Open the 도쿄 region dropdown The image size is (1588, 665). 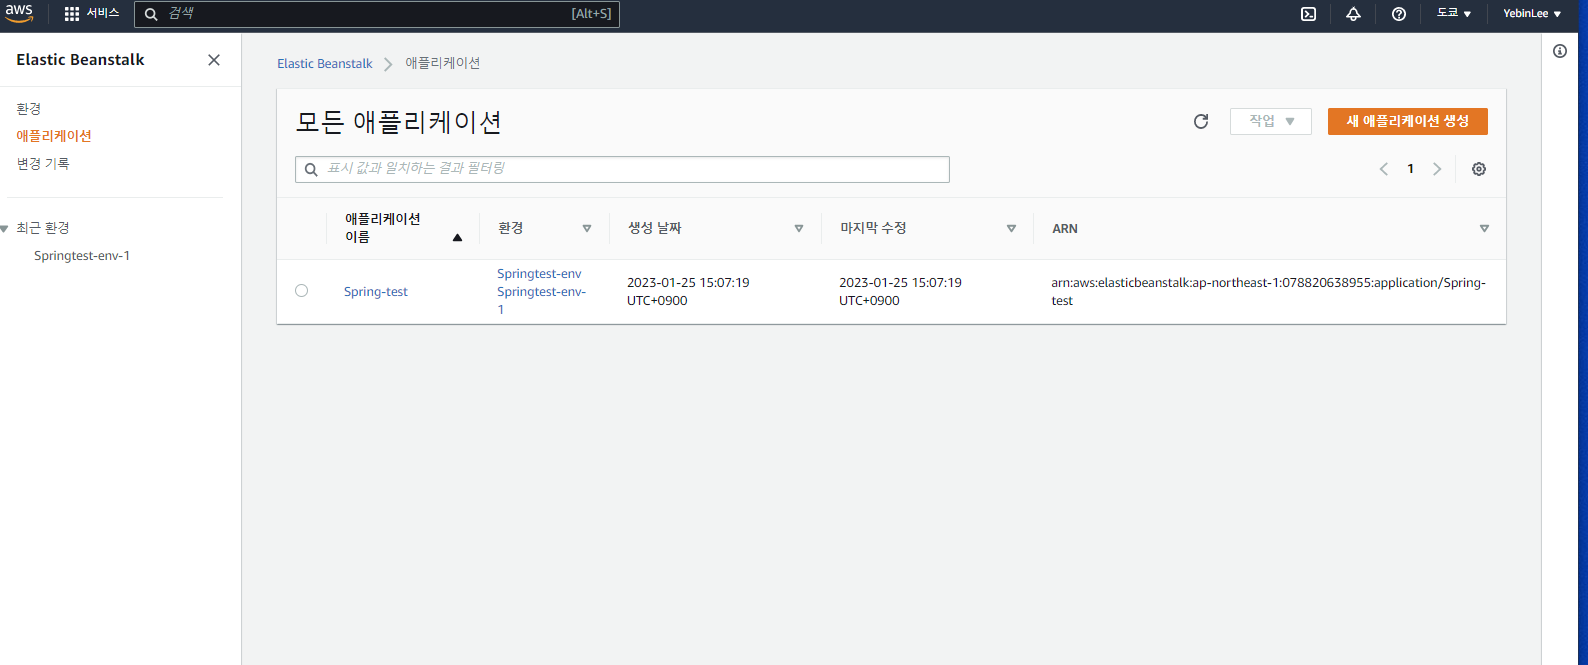click(x=1454, y=14)
